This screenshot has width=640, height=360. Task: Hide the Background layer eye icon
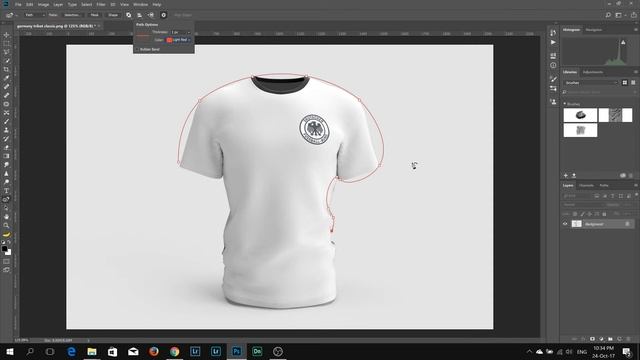coord(565,224)
